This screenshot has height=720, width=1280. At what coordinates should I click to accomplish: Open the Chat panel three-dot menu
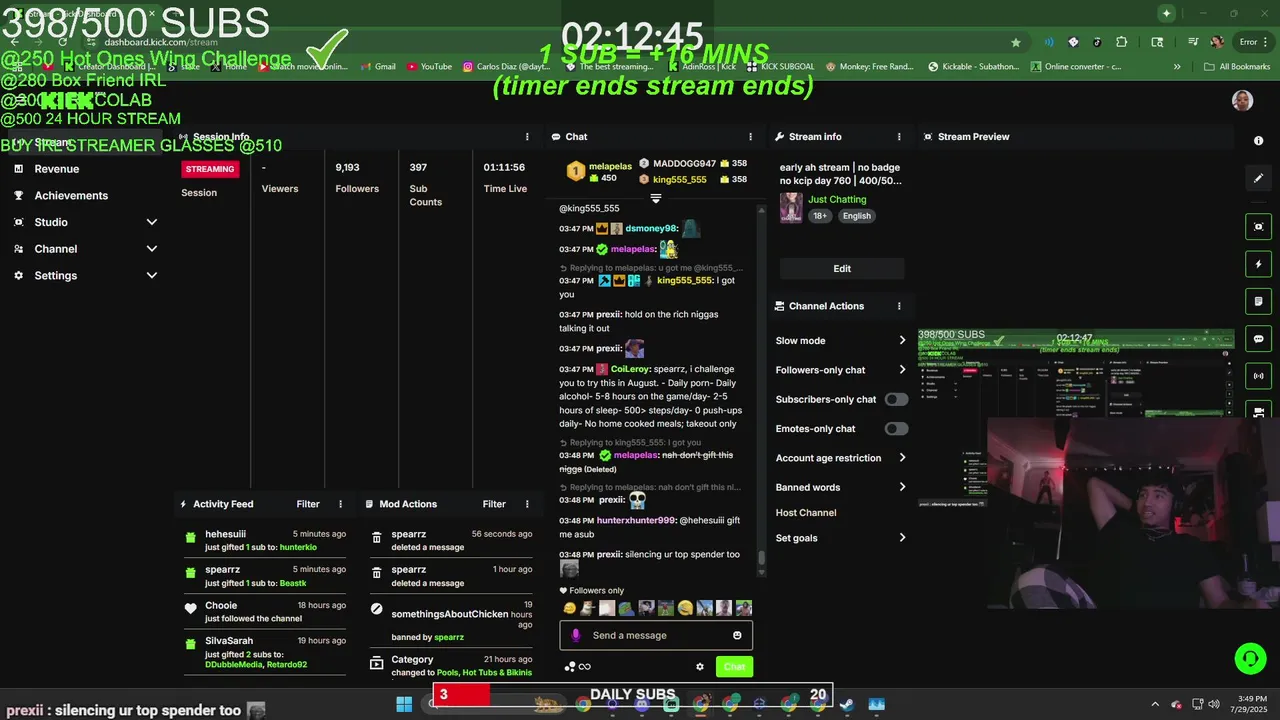point(750,137)
